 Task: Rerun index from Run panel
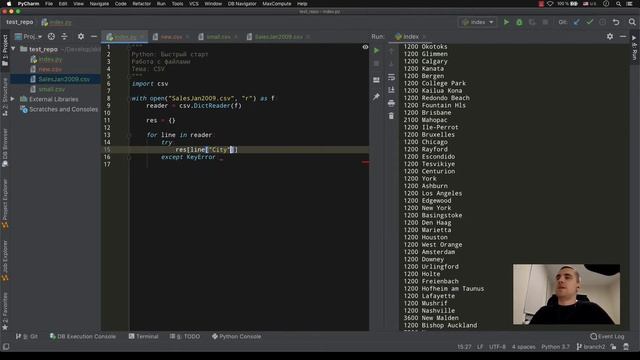click(x=376, y=51)
